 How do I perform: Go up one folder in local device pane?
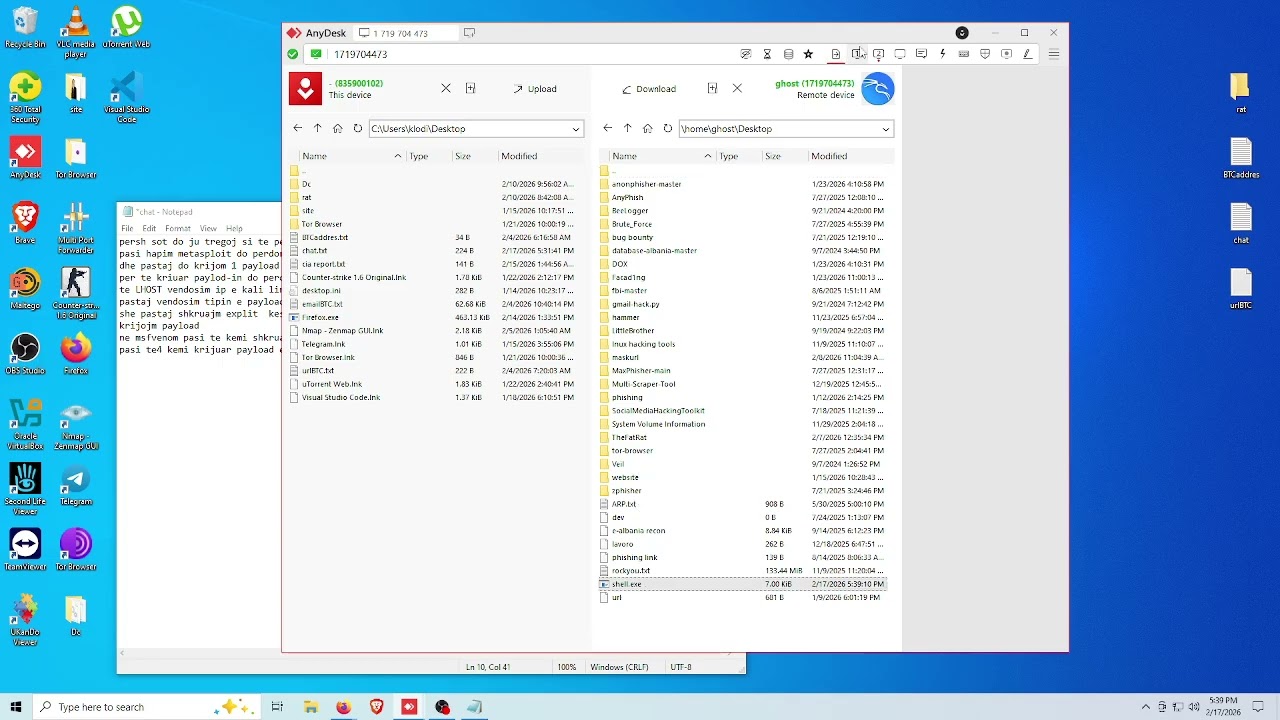point(317,128)
